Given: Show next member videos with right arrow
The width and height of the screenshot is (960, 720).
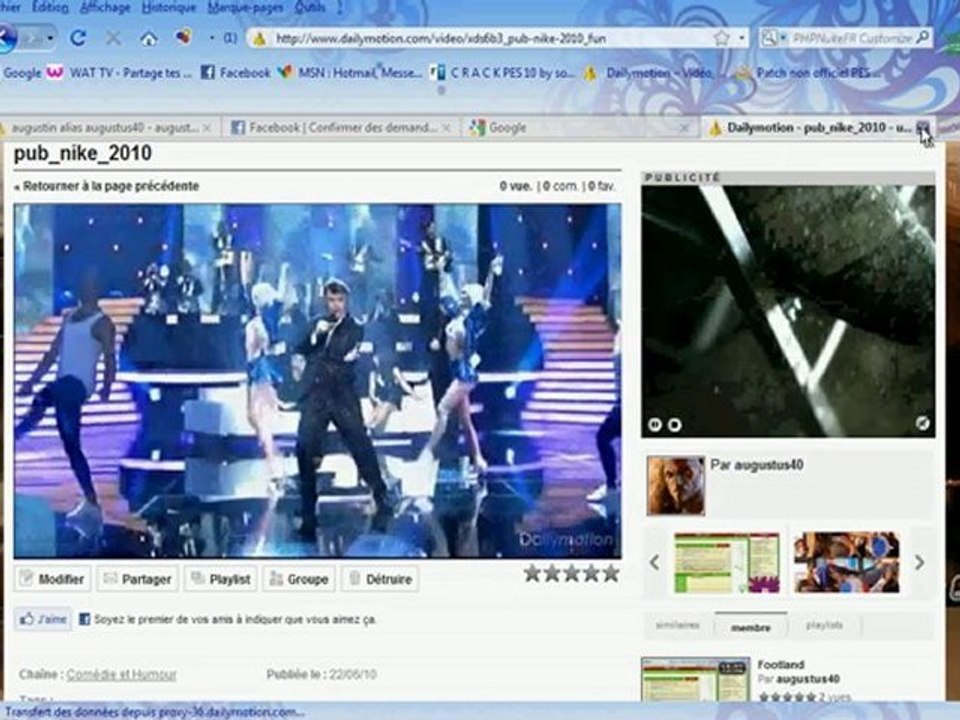Looking at the screenshot, I should (920, 562).
